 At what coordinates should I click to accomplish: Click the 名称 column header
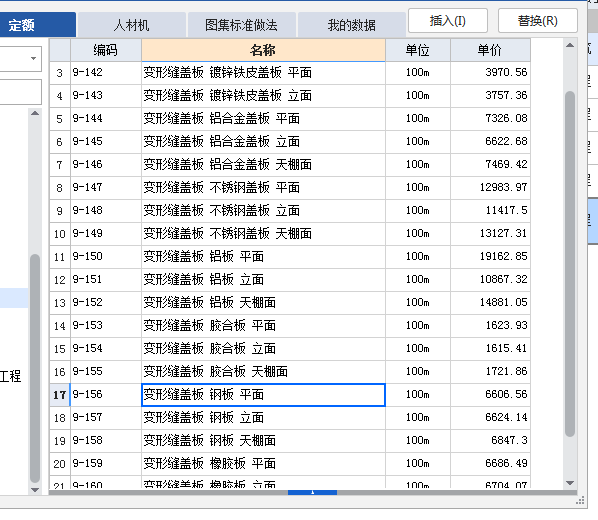[263, 50]
